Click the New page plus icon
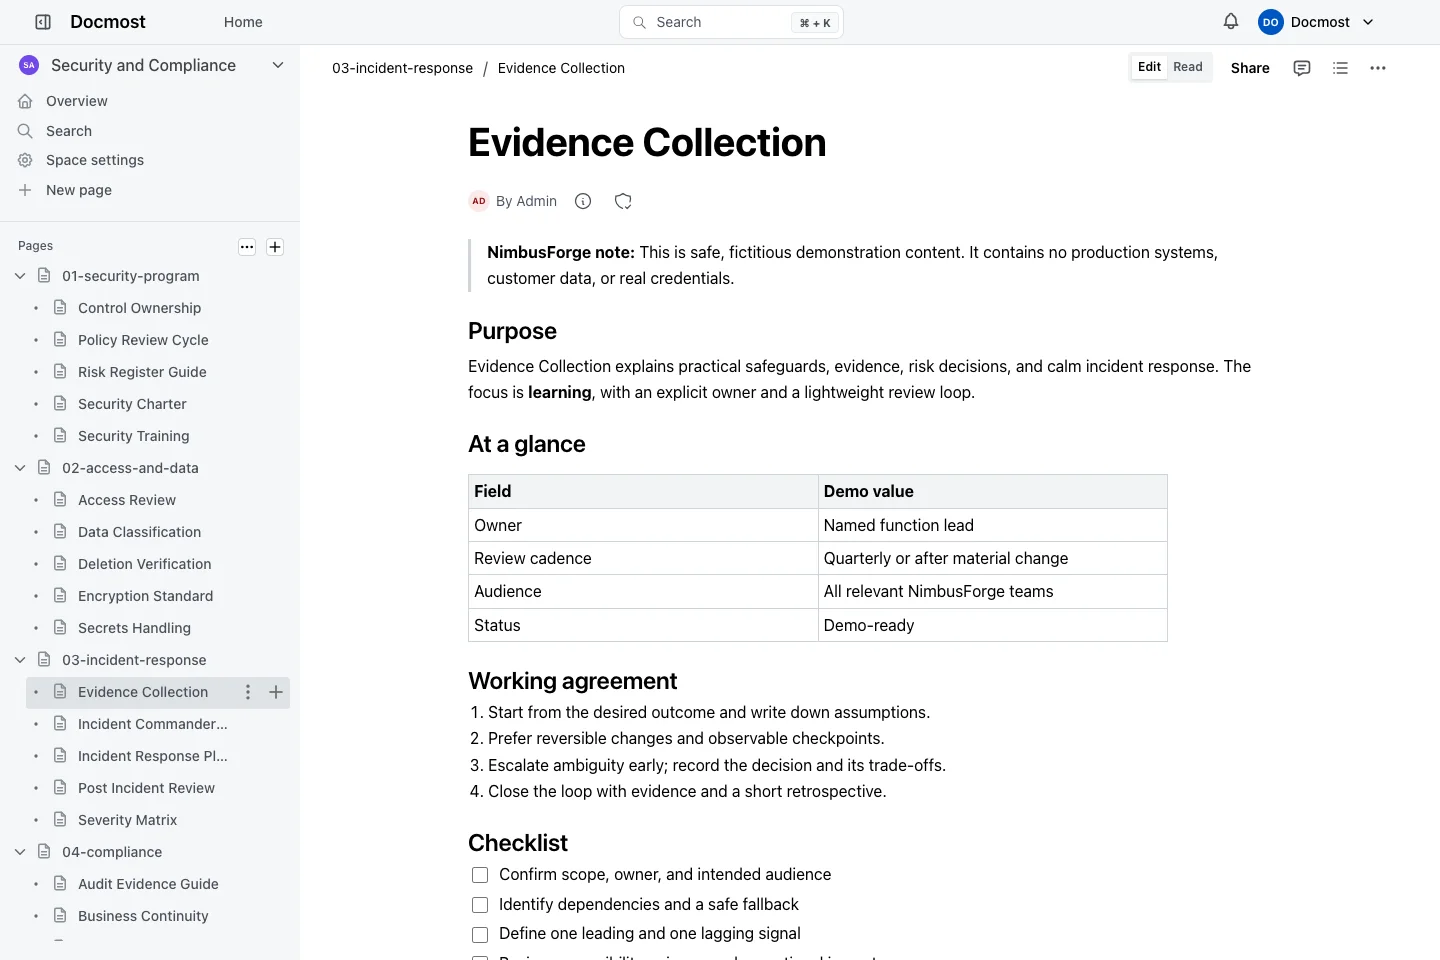 pyautogui.click(x=25, y=190)
